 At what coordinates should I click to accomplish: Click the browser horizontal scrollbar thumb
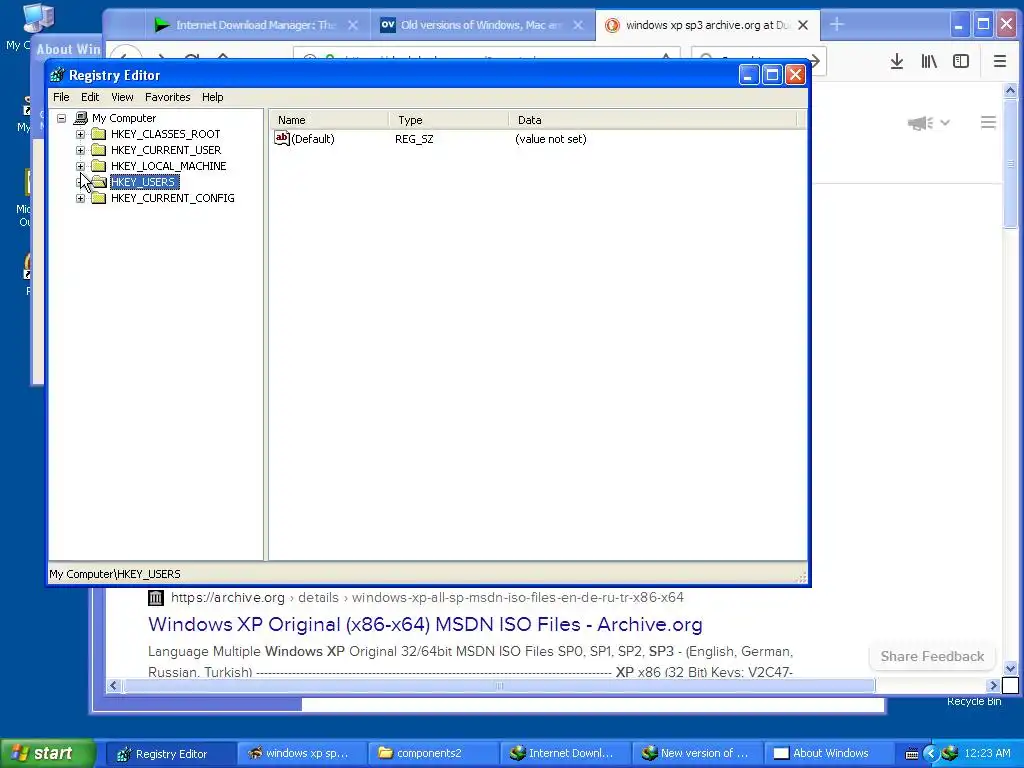click(499, 685)
